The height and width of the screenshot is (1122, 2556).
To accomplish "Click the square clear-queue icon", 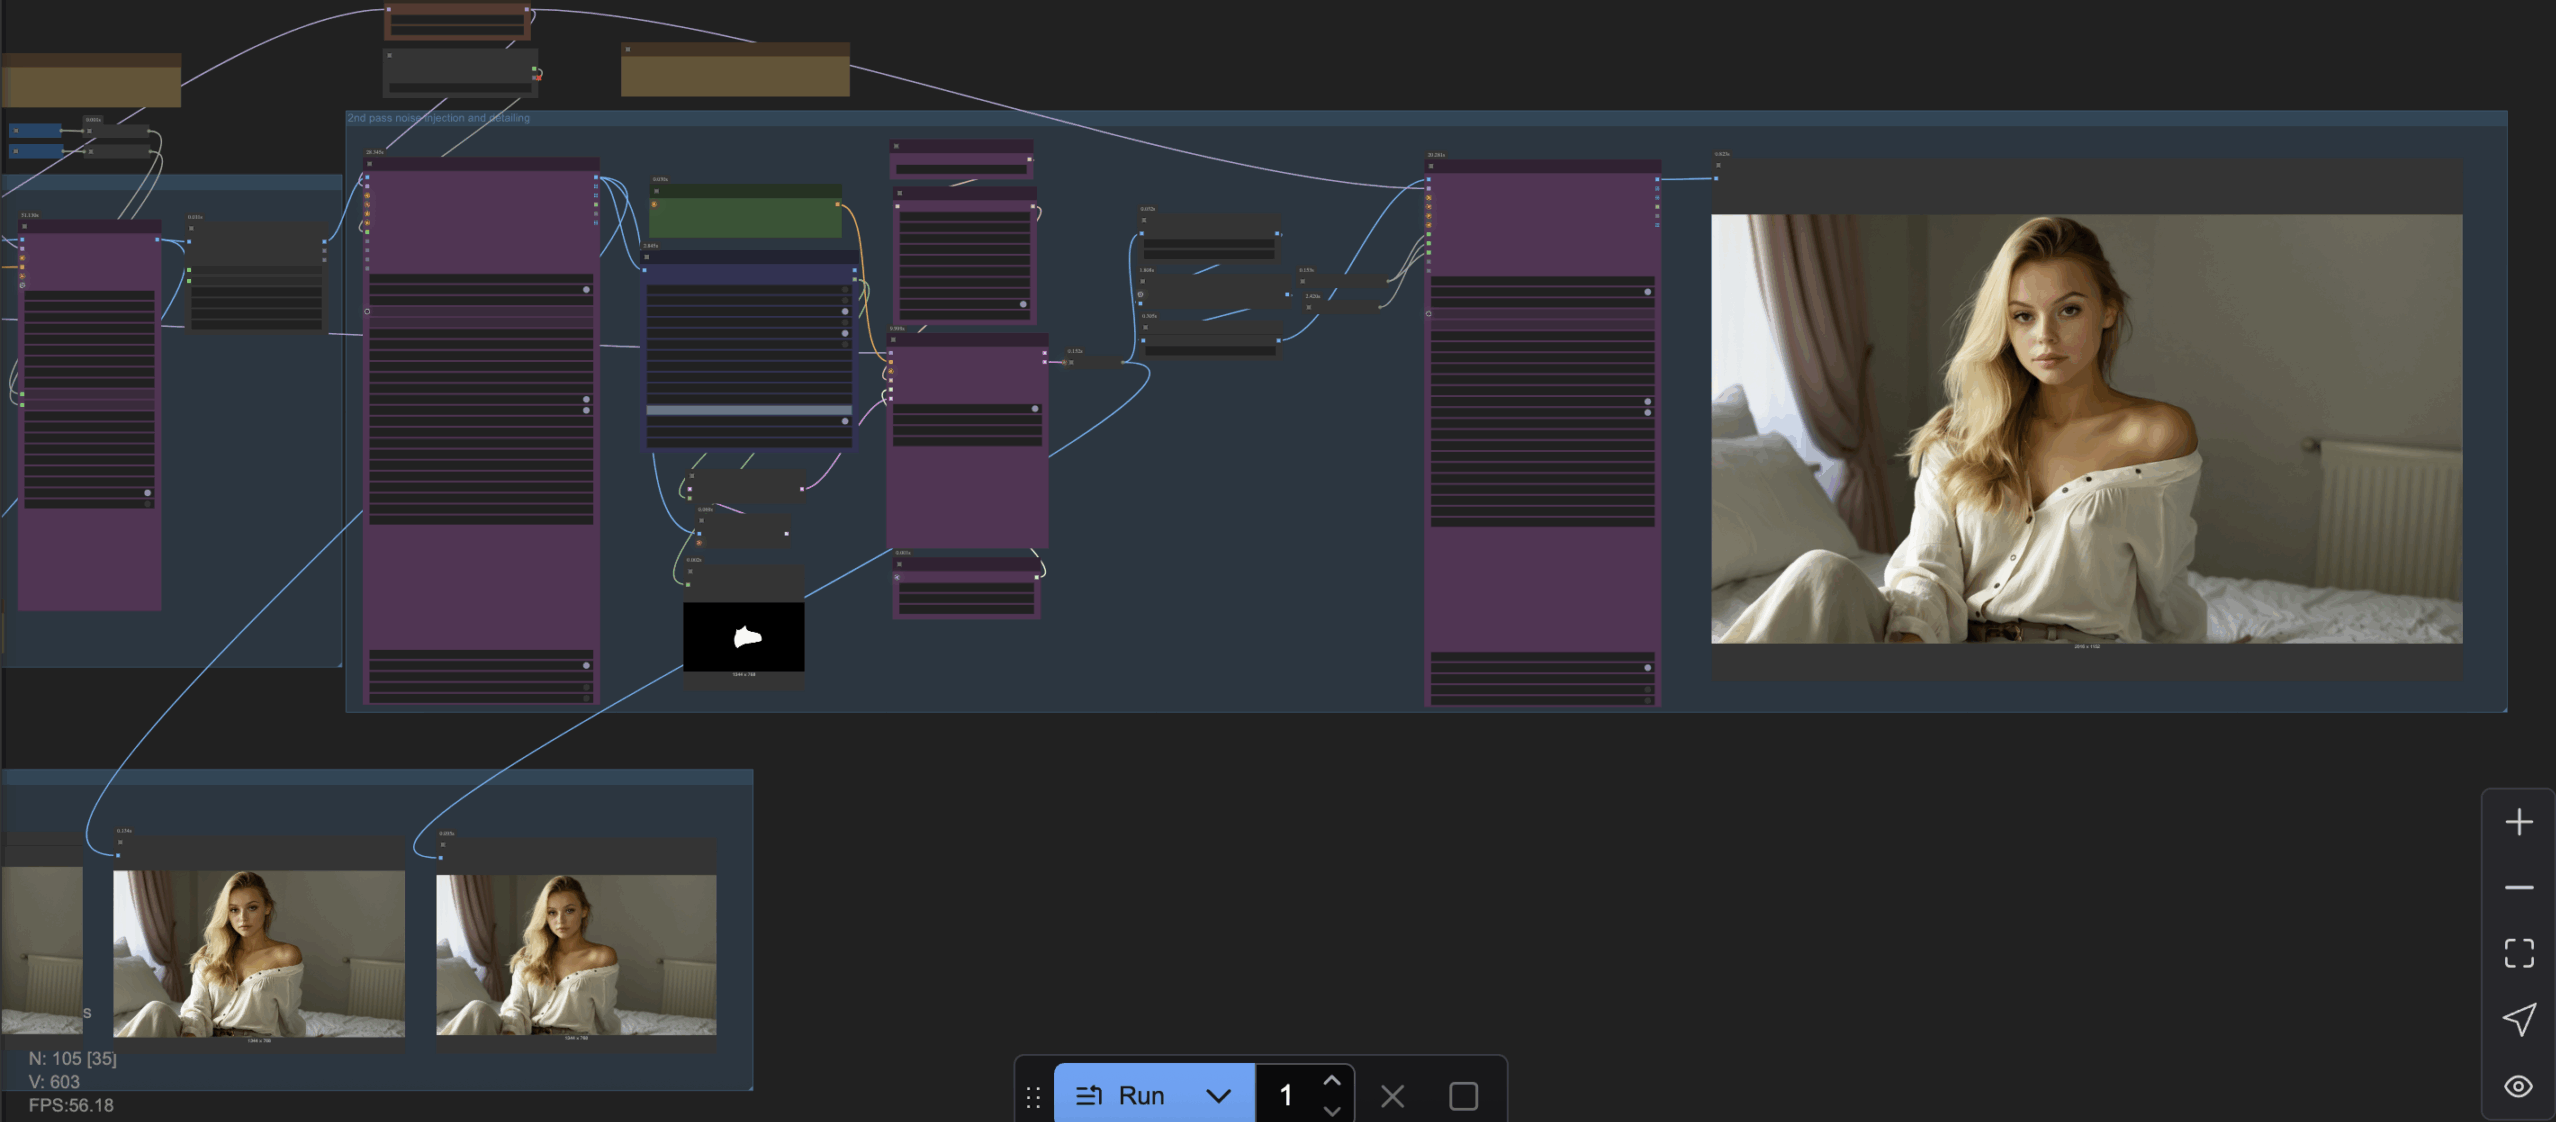I will (x=1463, y=1096).
